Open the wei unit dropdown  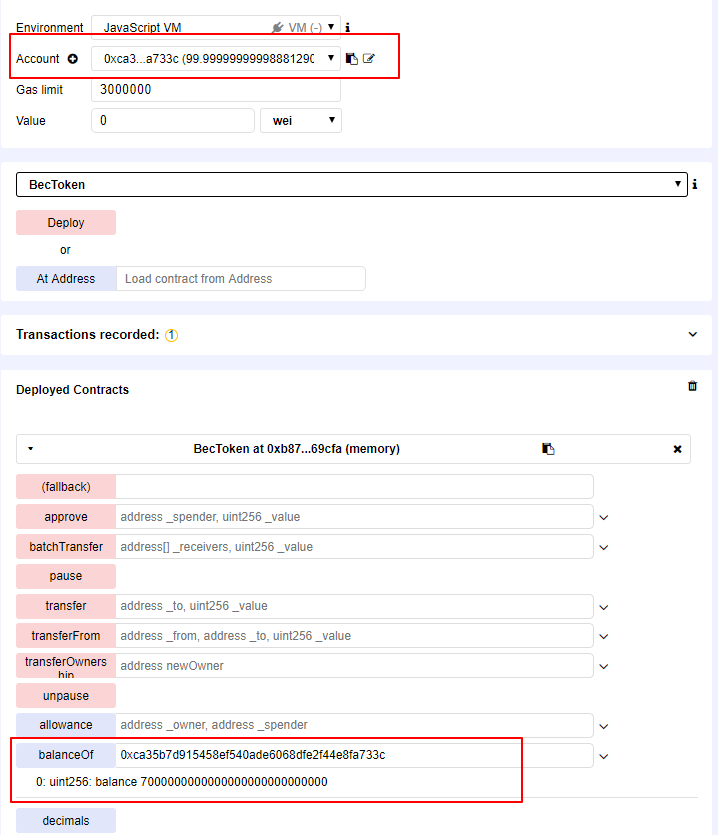[301, 120]
